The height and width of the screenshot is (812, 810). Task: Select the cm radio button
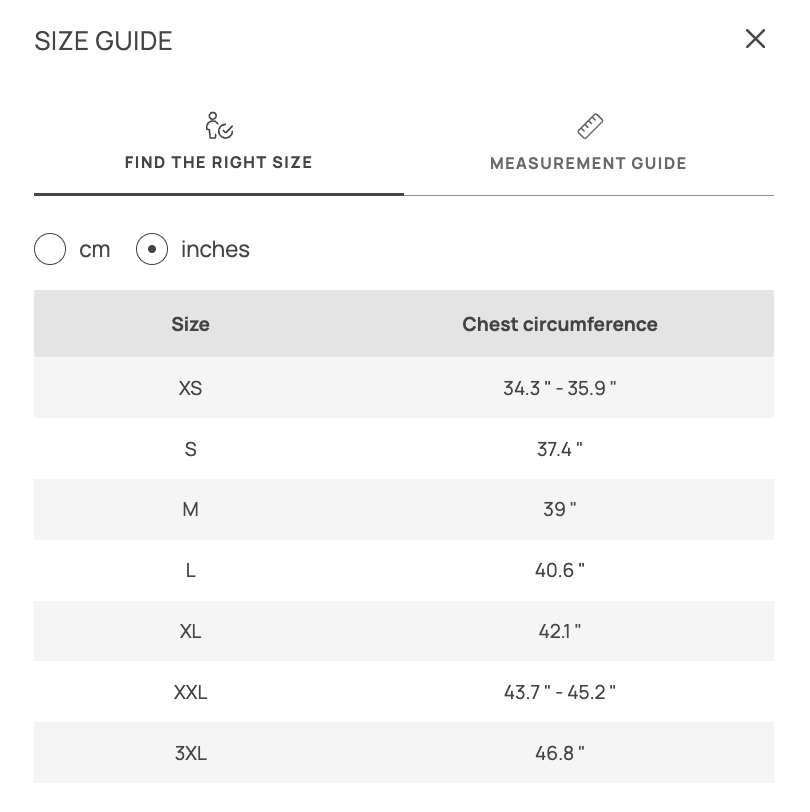tap(50, 249)
